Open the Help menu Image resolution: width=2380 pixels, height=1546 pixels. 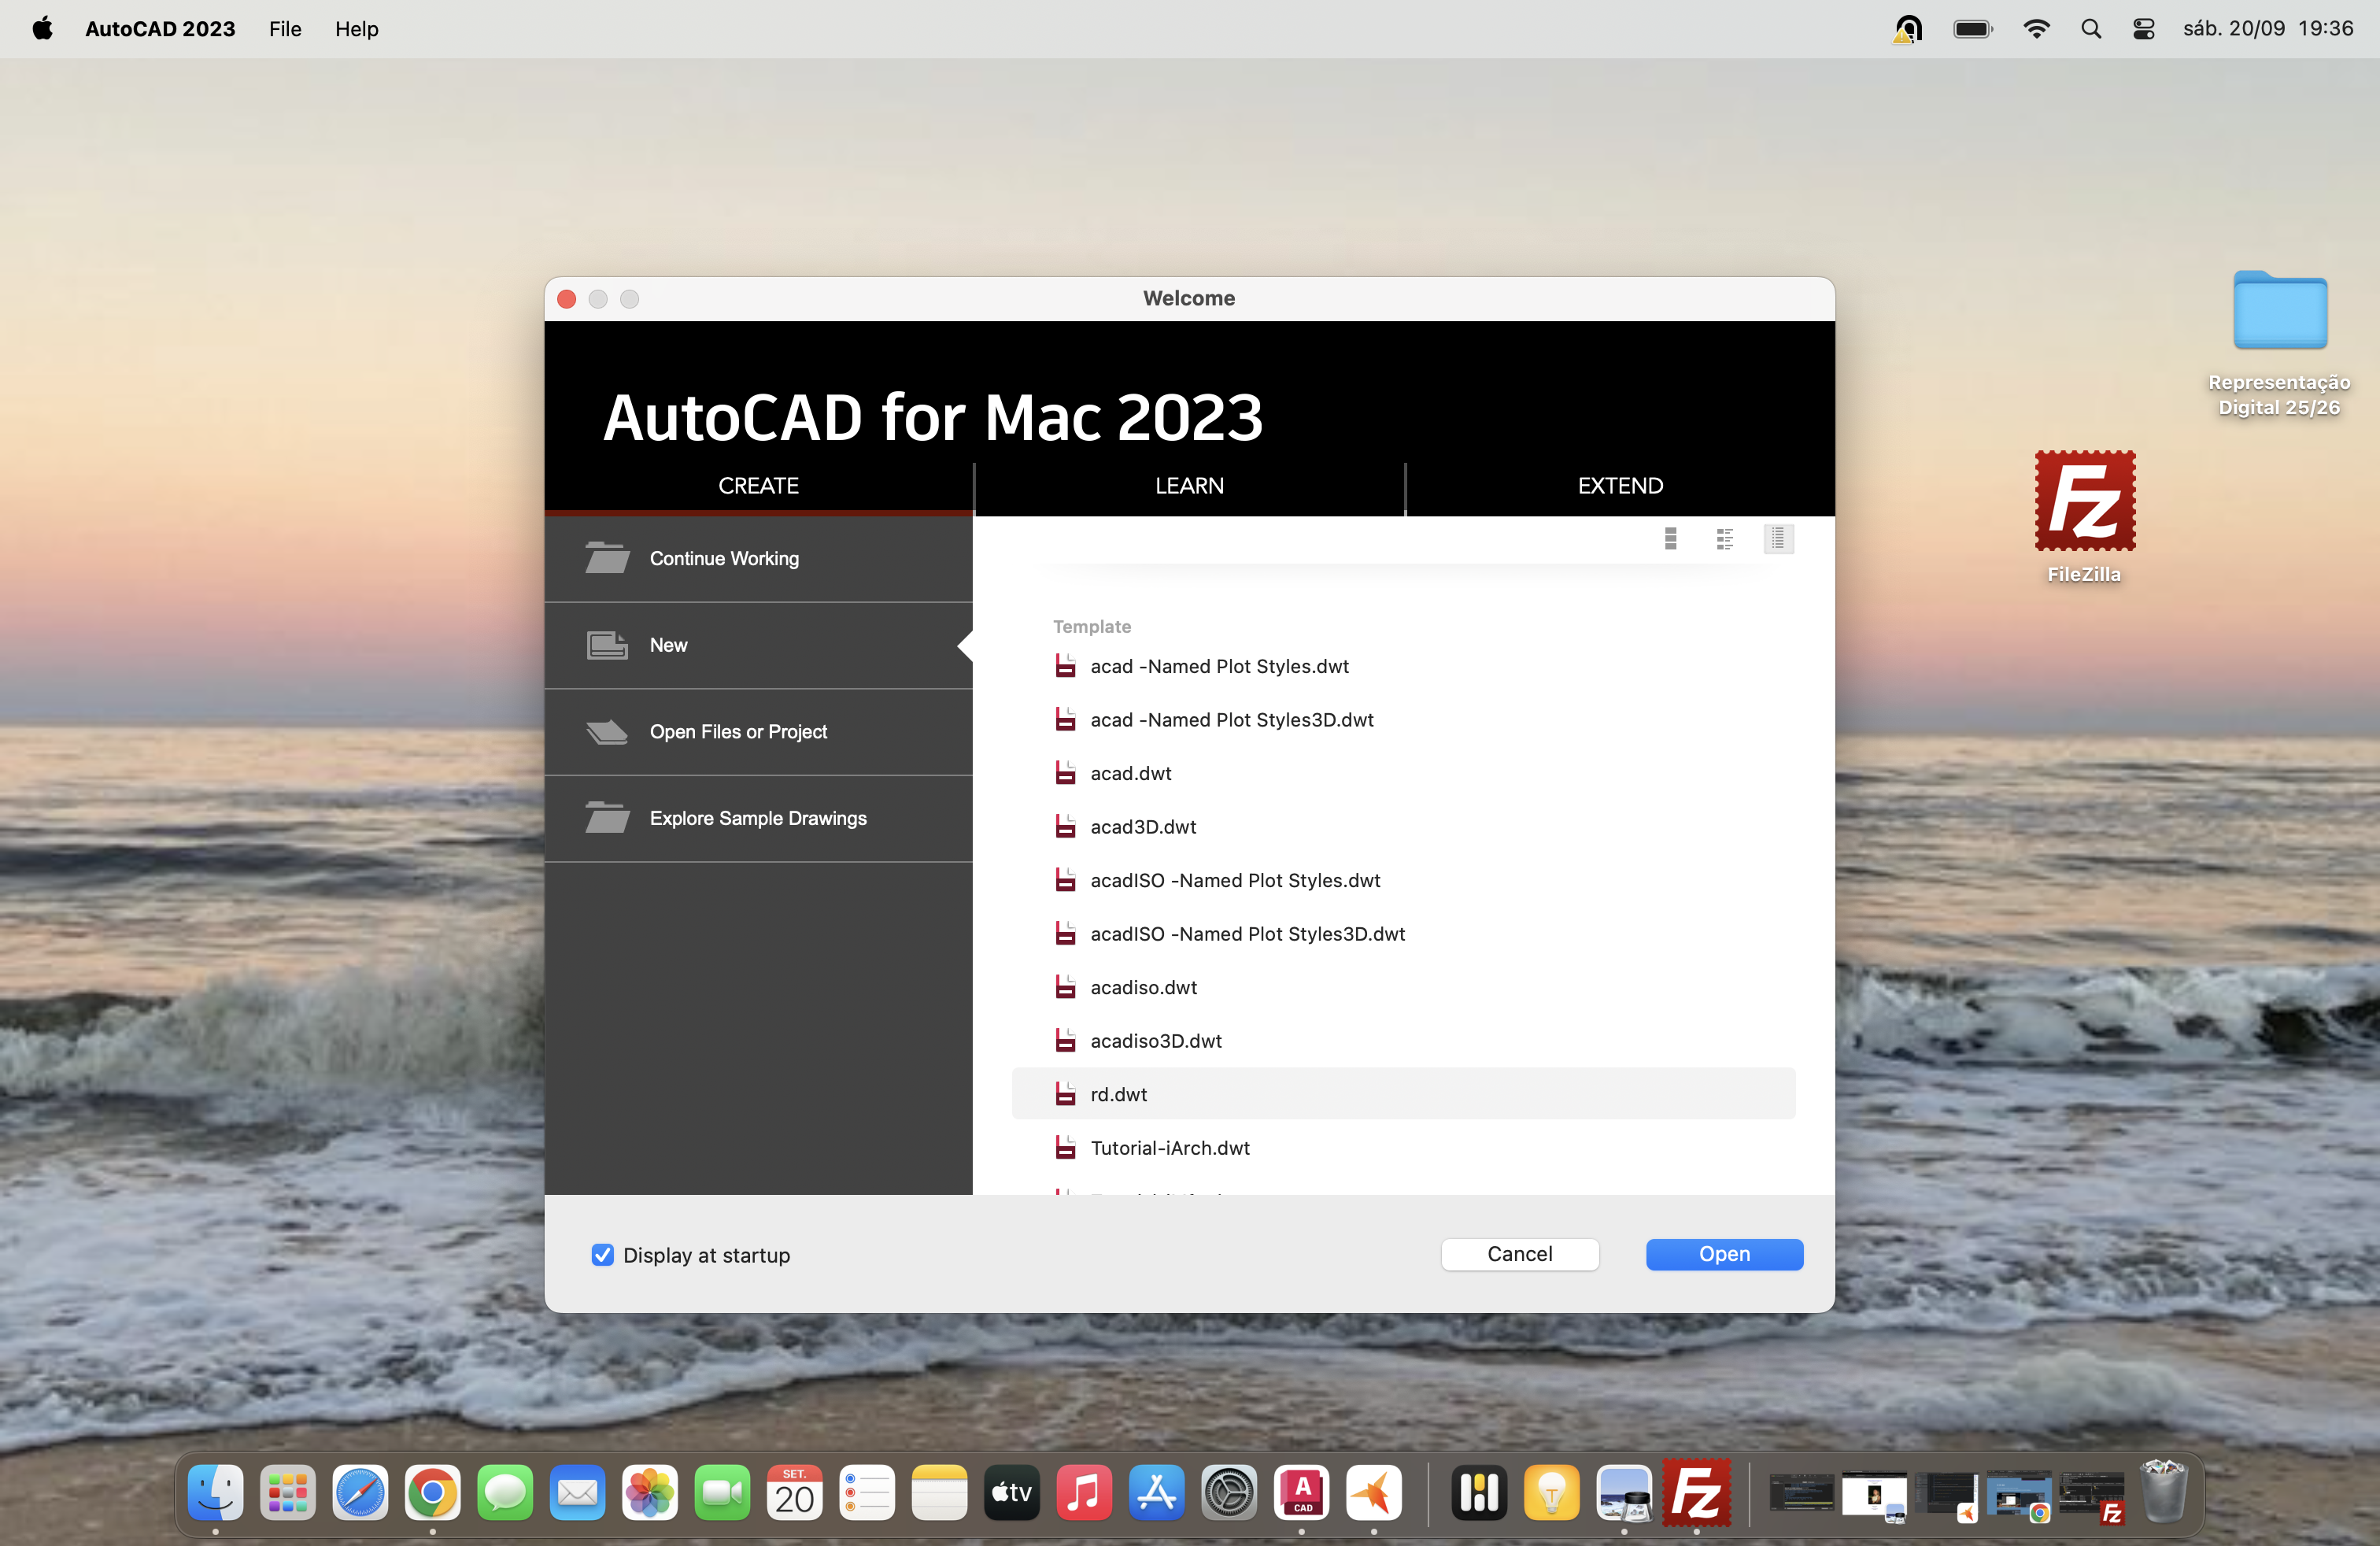pos(356,29)
